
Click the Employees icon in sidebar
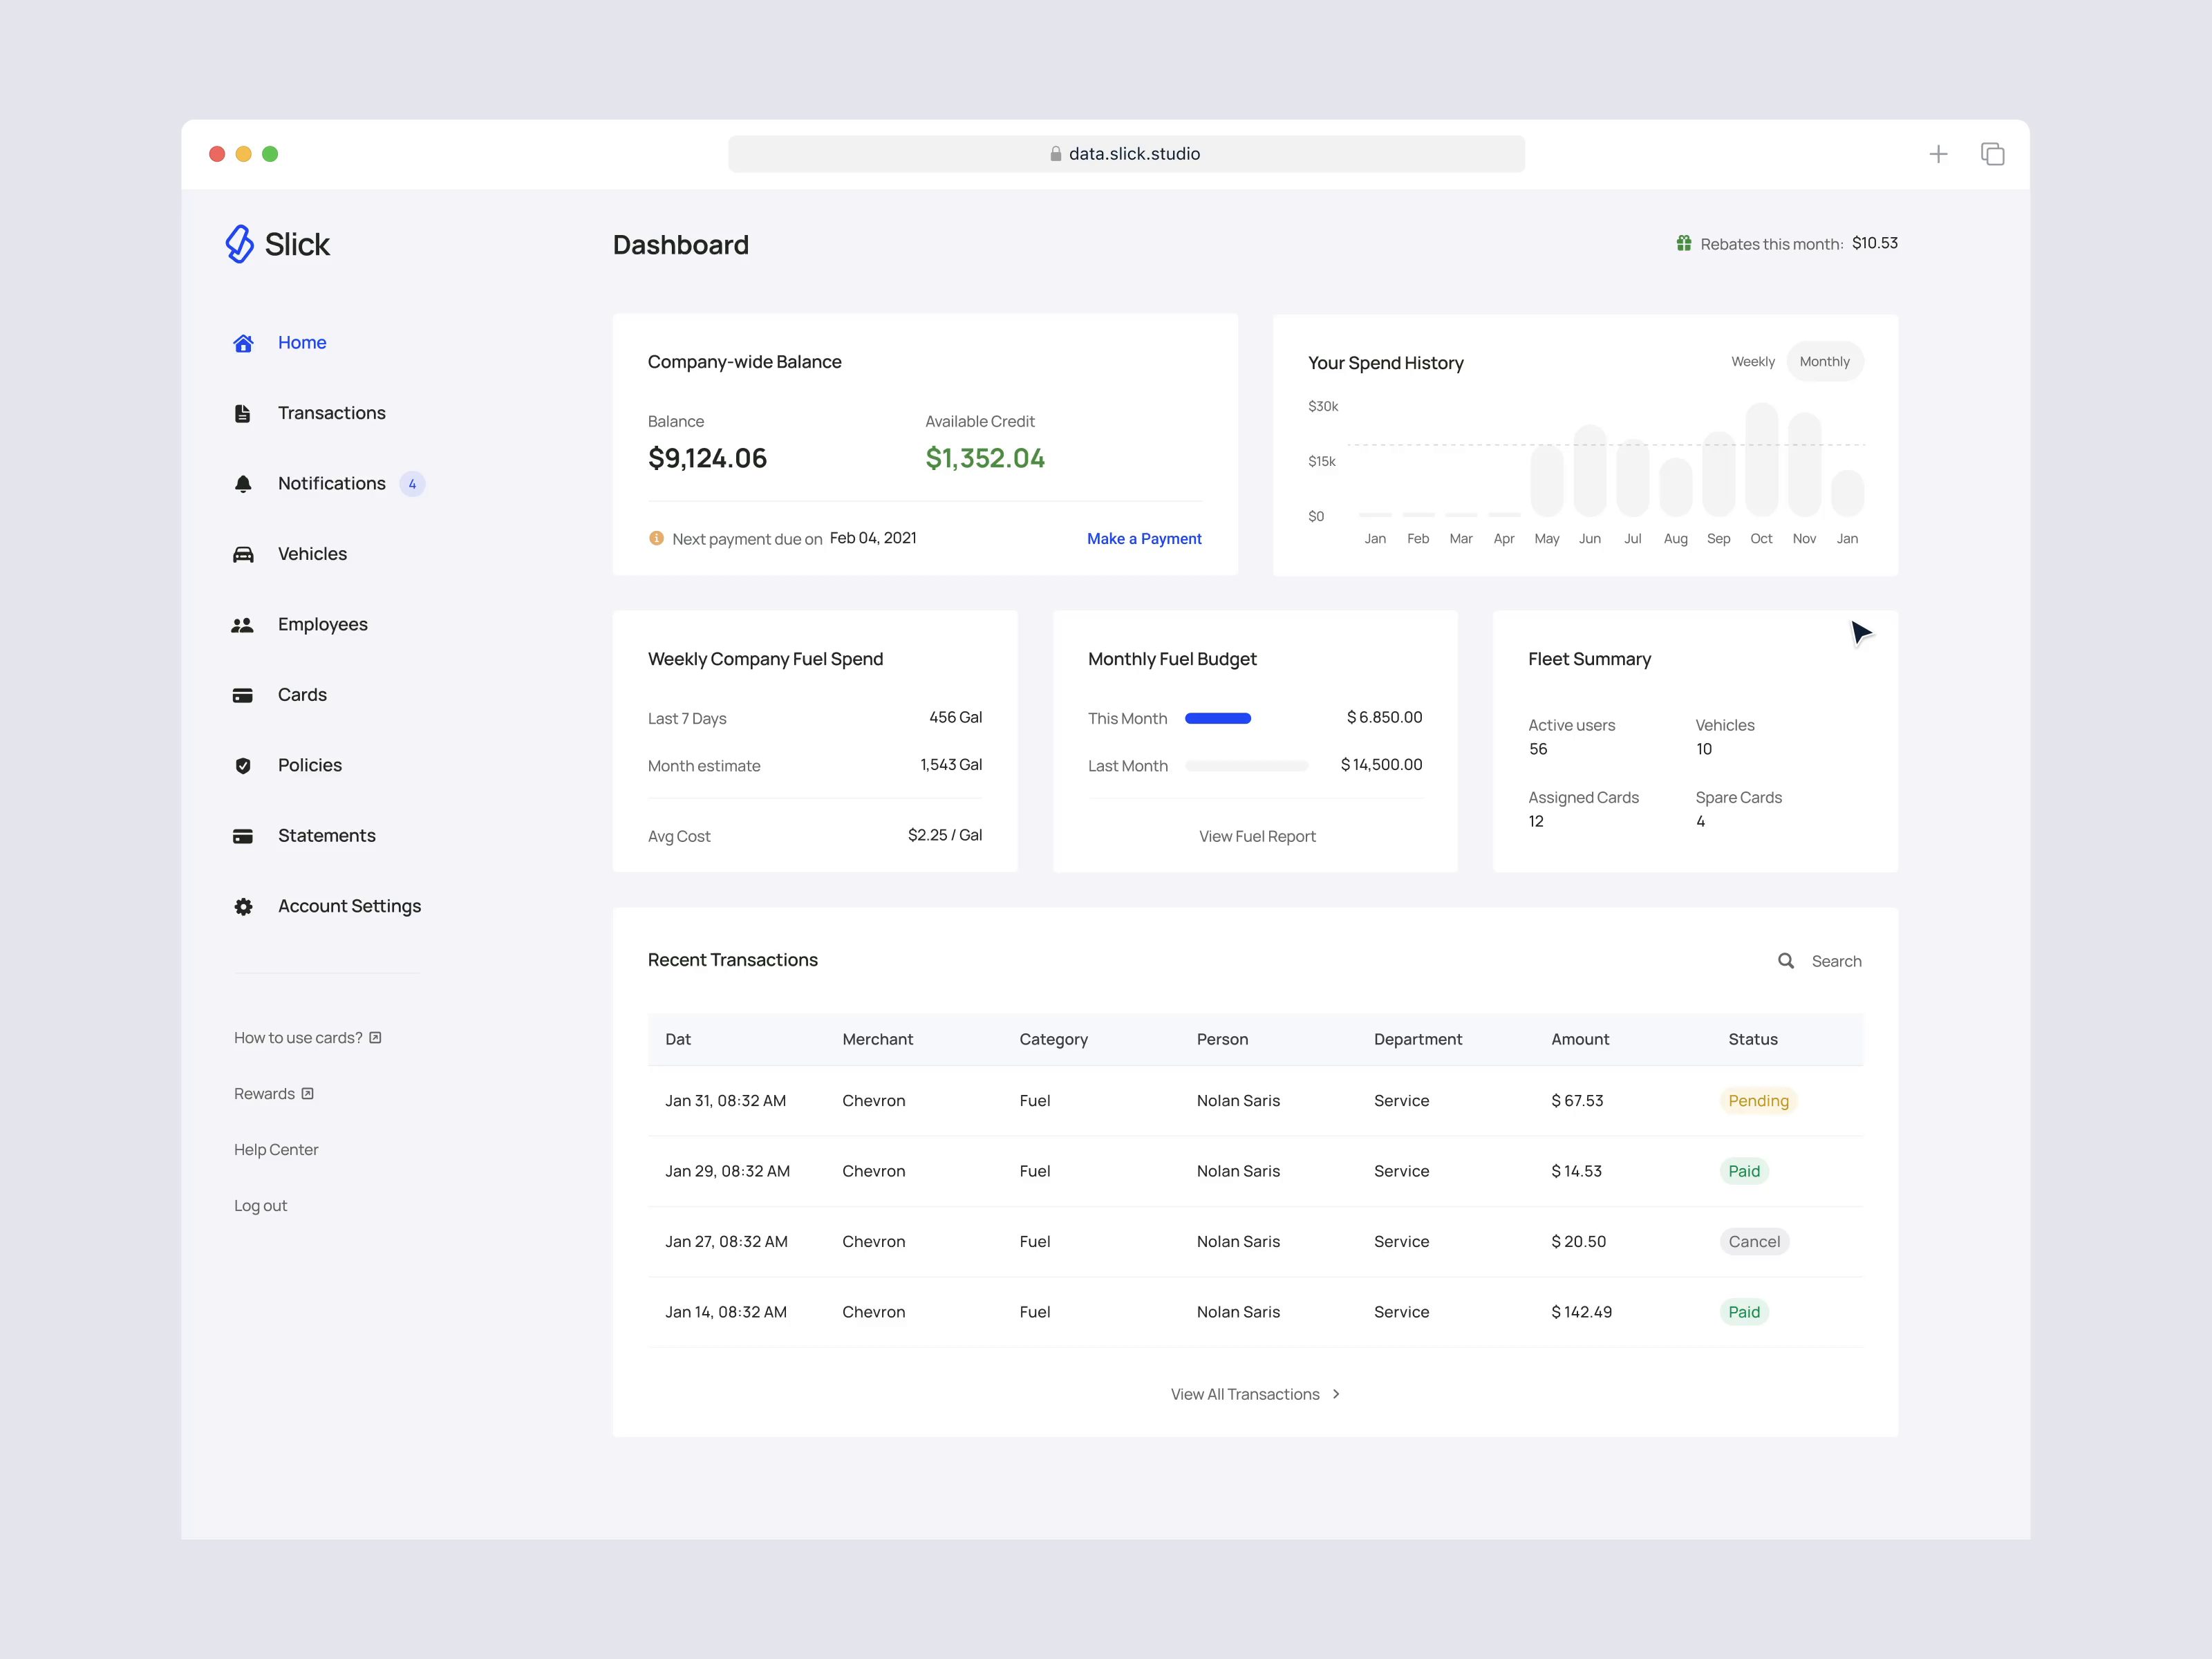(x=243, y=624)
